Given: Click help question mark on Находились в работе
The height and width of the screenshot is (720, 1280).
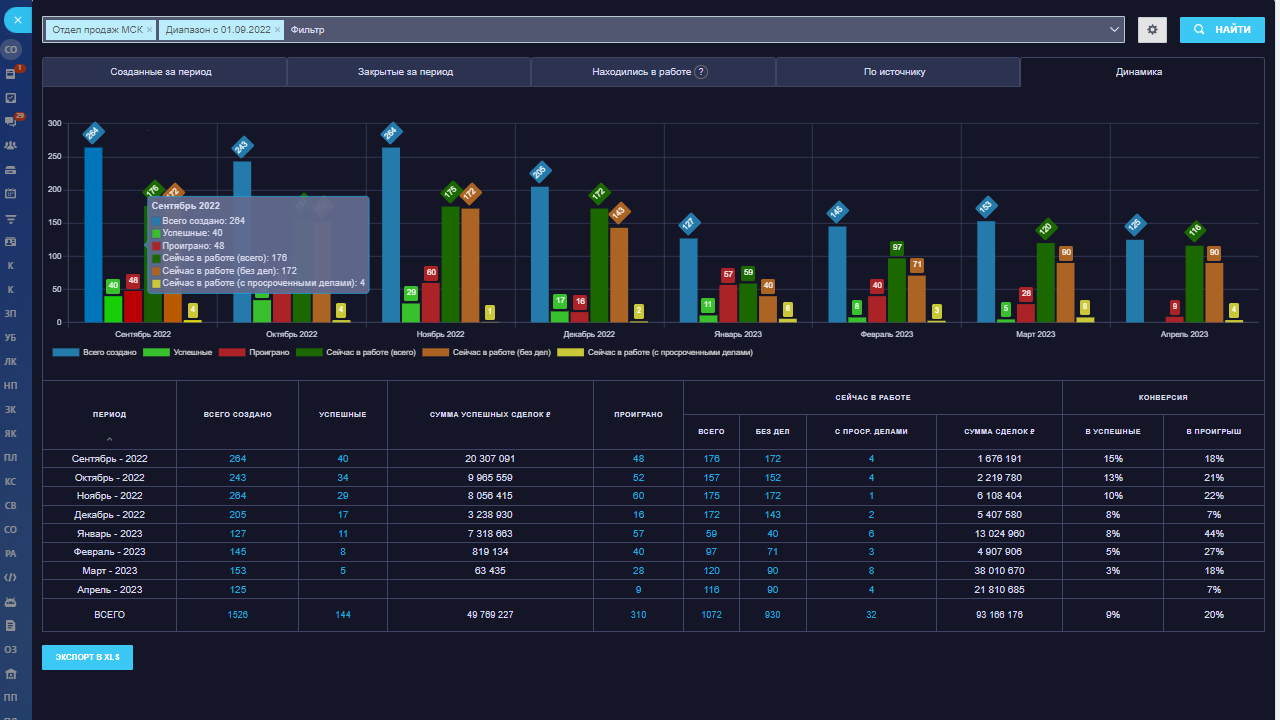Looking at the screenshot, I should coord(701,72).
